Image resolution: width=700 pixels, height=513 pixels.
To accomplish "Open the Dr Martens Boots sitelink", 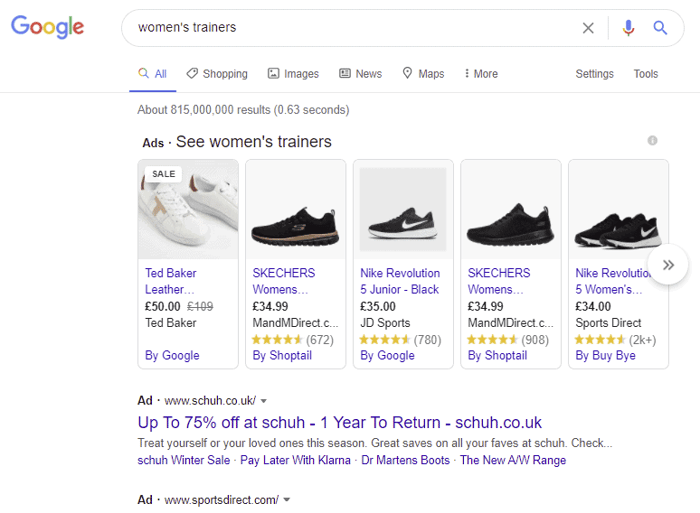I will (x=405, y=460).
